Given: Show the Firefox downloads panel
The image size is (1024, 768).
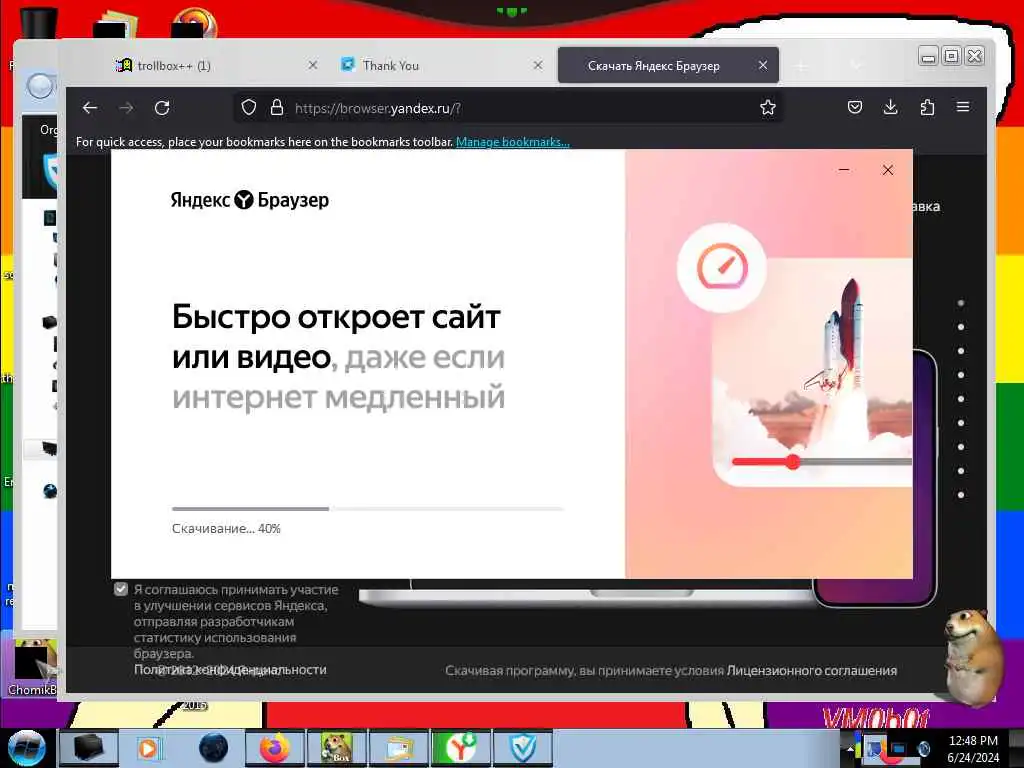Looking at the screenshot, I should point(891,107).
